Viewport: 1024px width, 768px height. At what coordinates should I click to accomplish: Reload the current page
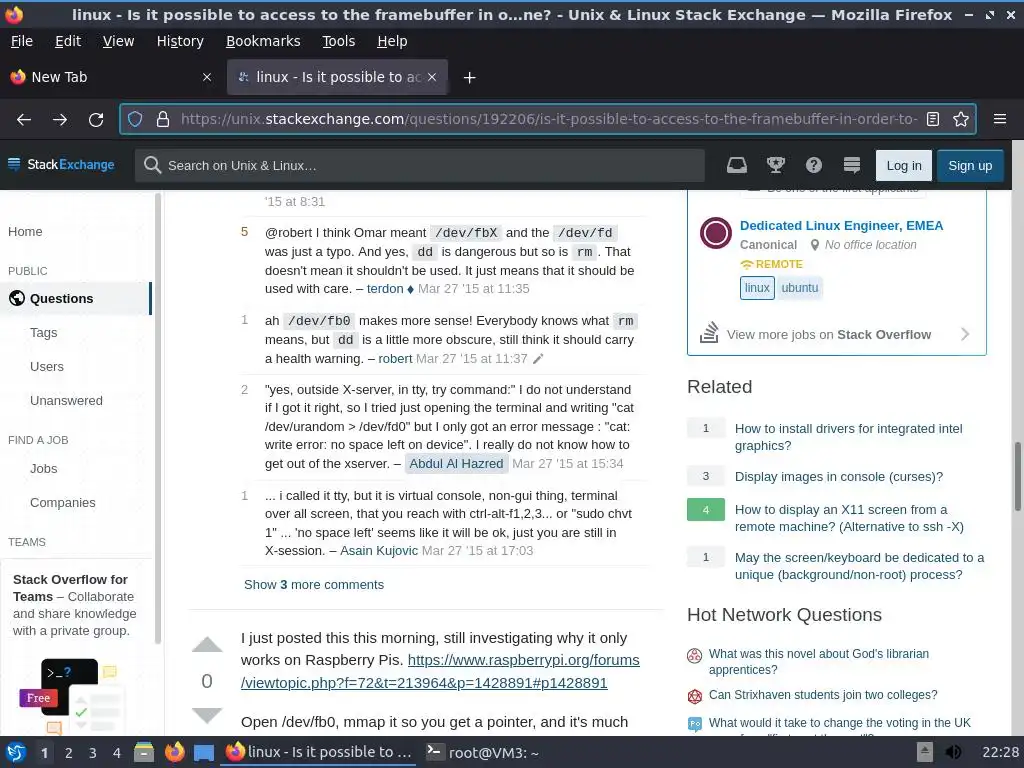(96, 120)
